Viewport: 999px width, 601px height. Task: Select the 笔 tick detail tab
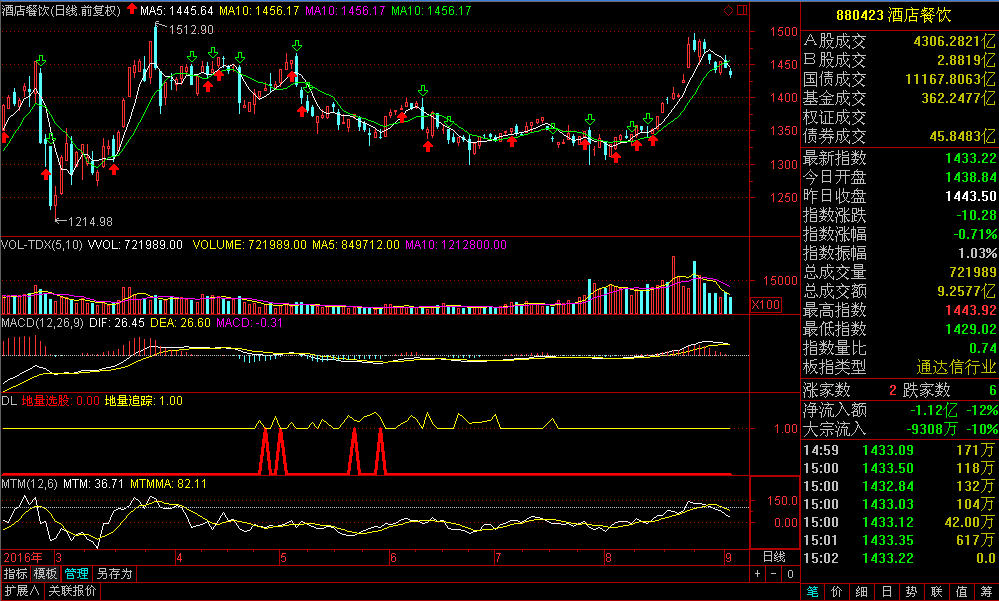814,591
